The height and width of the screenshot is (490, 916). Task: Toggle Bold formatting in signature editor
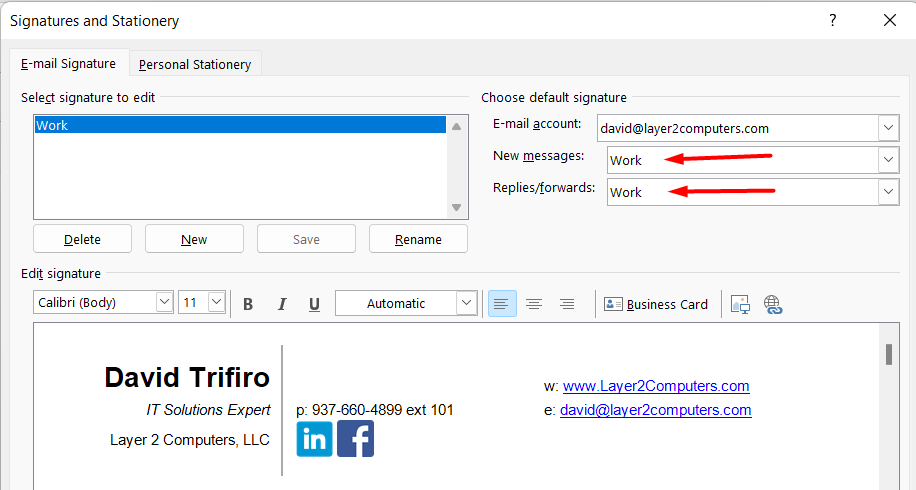pos(248,304)
